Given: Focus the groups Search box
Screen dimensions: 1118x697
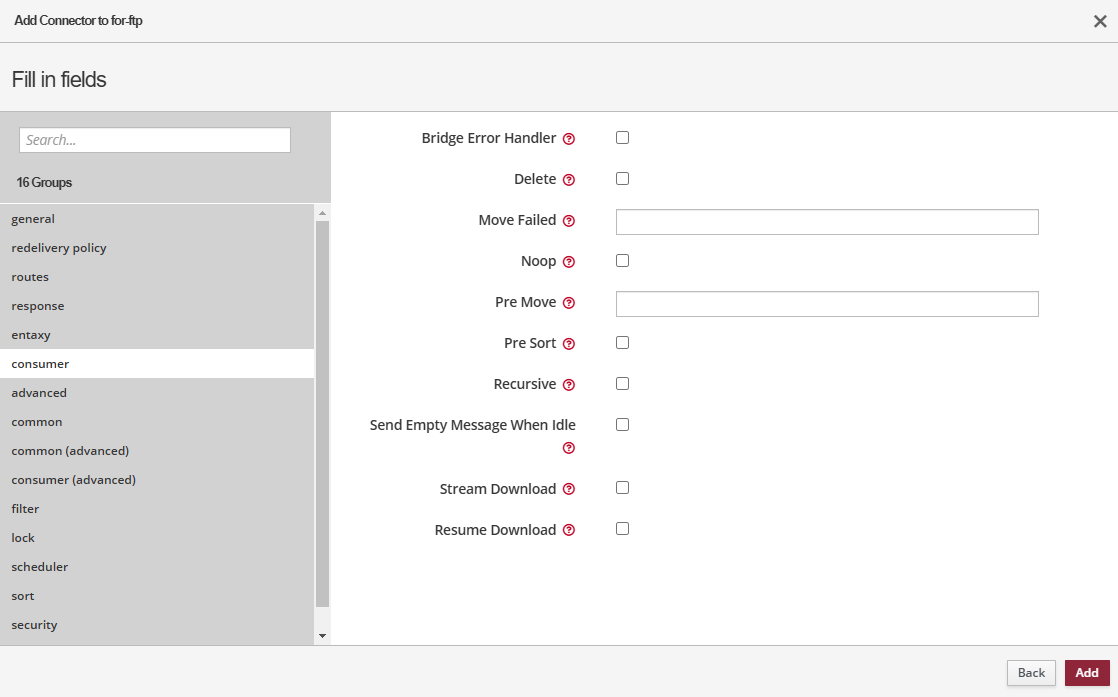Looking at the screenshot, I should coord(155,140).
